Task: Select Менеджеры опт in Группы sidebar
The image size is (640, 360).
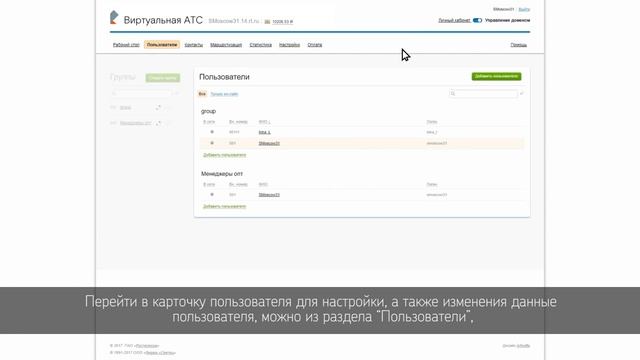Action: click(x=136, y=123)
